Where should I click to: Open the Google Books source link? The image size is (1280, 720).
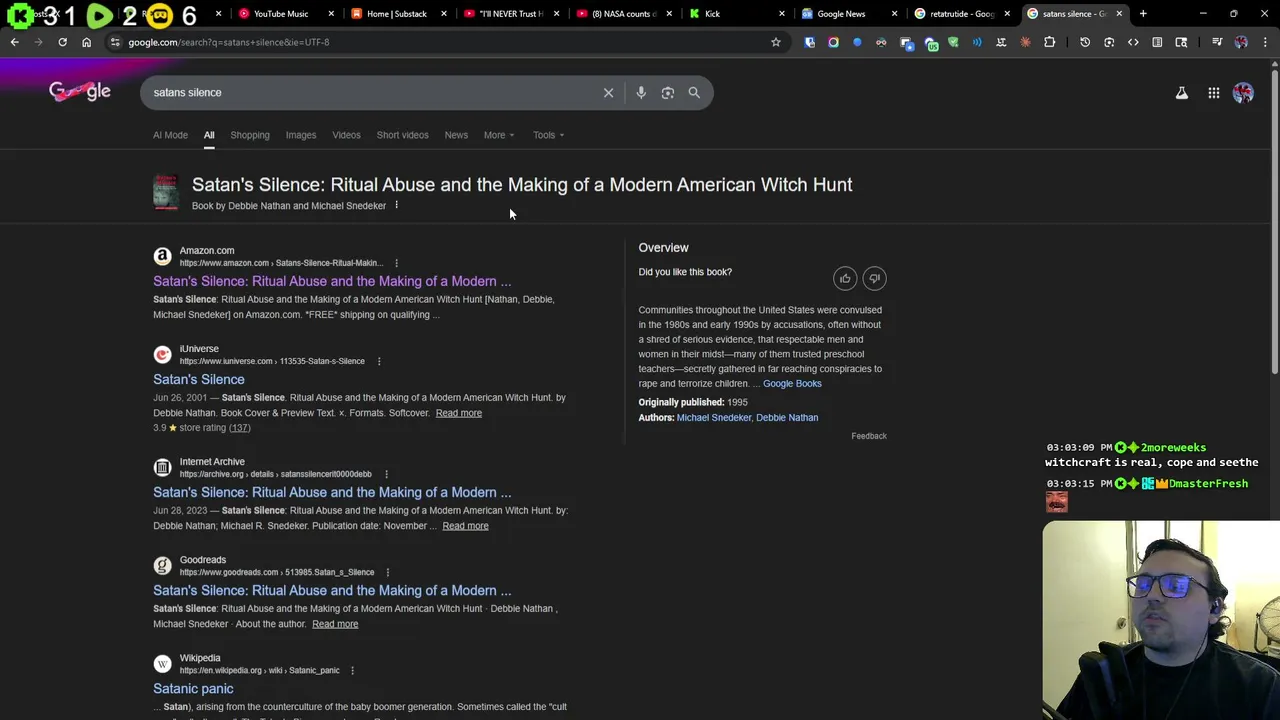coord(792,383)
